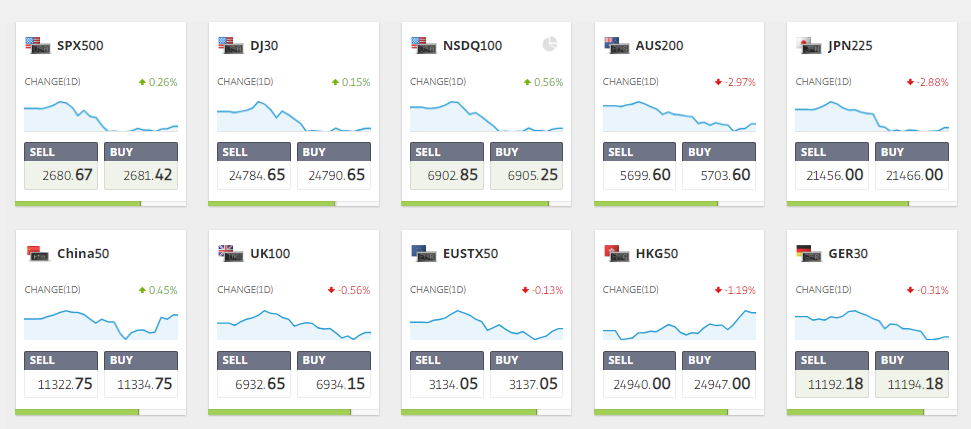Click the EUSTX50 EU flag icon
971x429 pixels.
424,253
